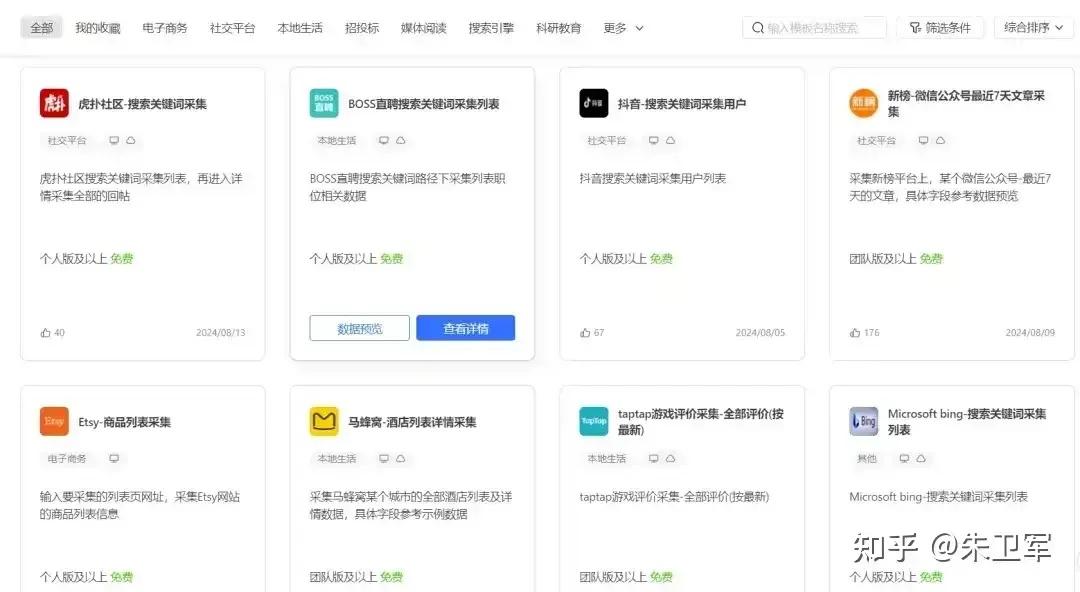This screenshot has height=592, width=1080.
Task: Open the 综合排序 sorting dropdown
Action: coord(1033,28)
